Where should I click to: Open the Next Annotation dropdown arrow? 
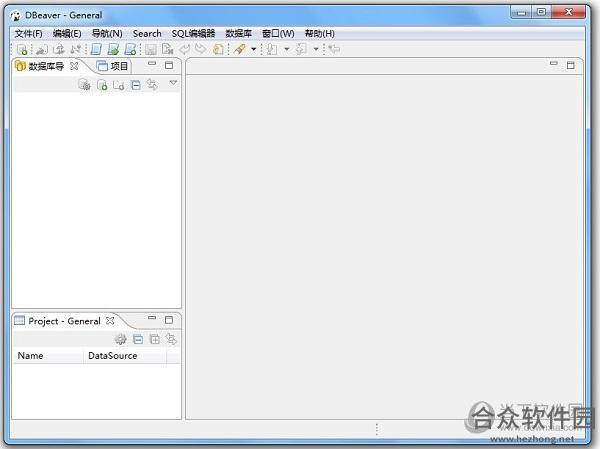[287, 49]
